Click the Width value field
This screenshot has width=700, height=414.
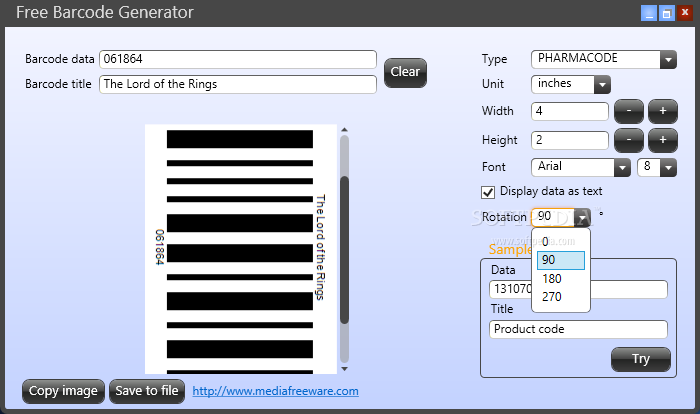tap(570, 111)
